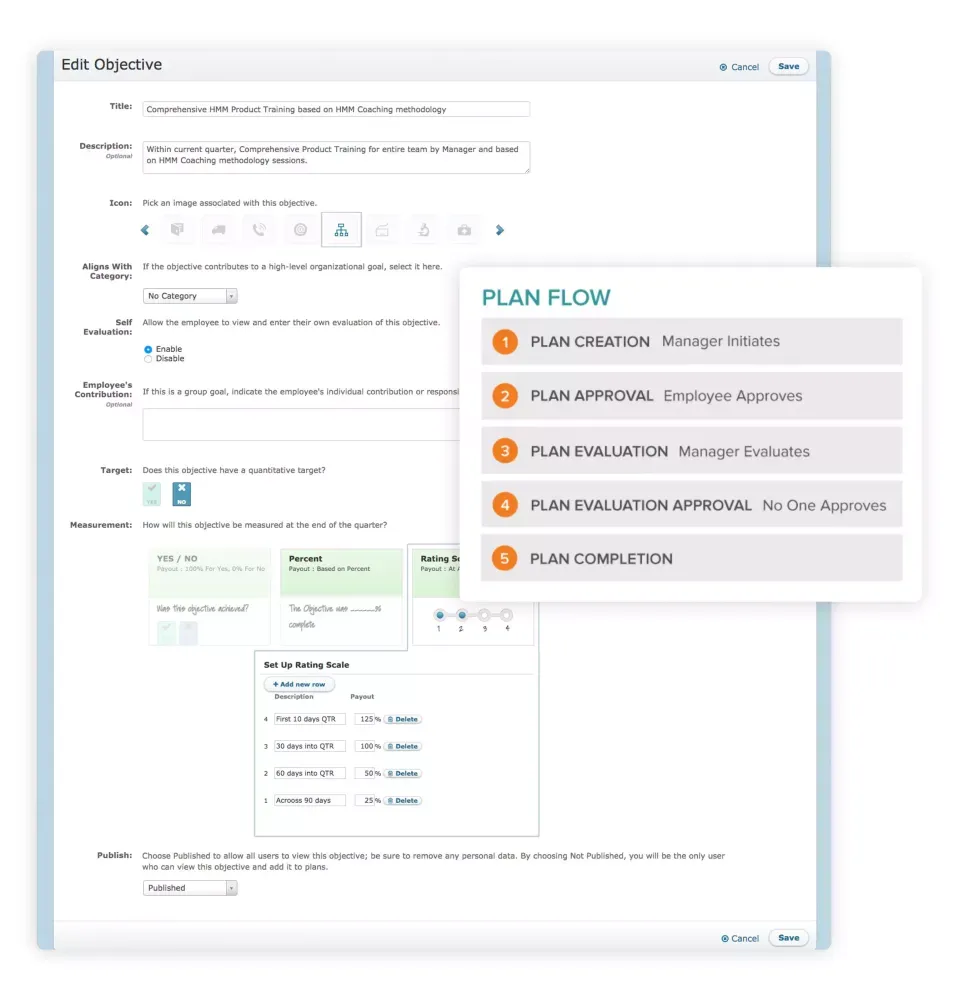
Task: Set quantitative target to YES
Action: pos(152,494)
